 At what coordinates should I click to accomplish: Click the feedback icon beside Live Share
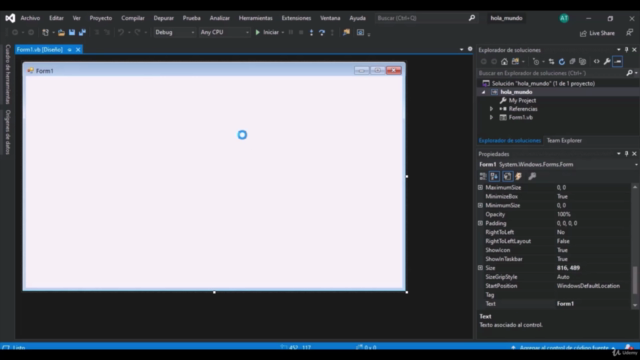point(629,33)
